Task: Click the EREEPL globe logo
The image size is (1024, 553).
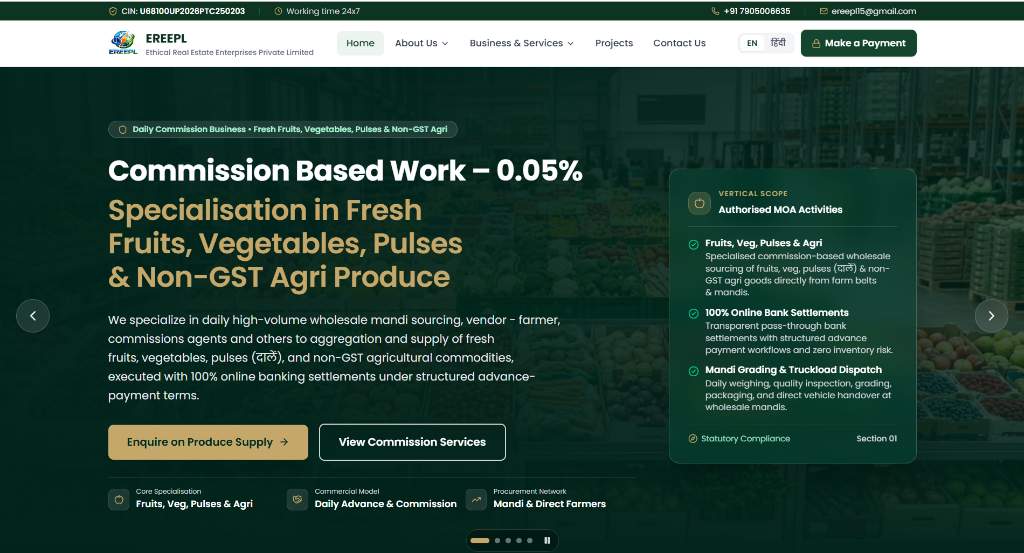Action: point(123,43)
